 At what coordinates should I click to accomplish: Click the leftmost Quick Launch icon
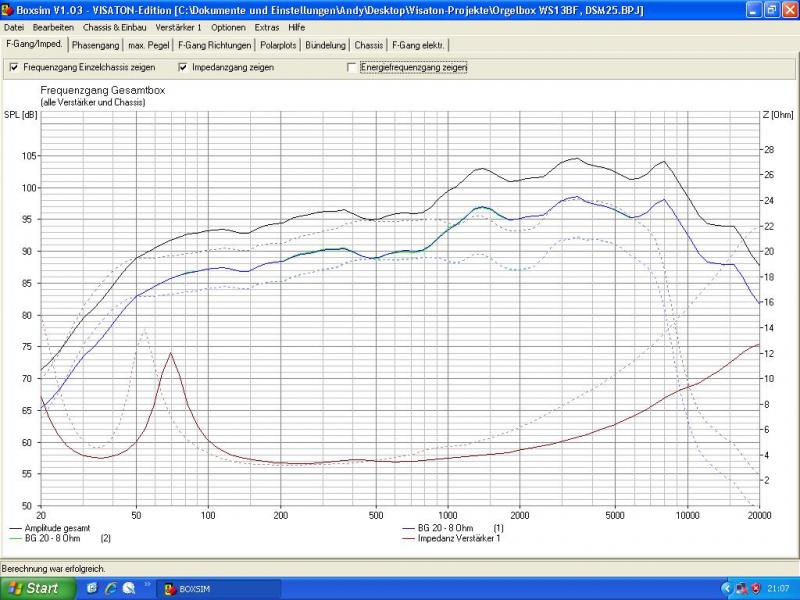click(x=92, y=588)
